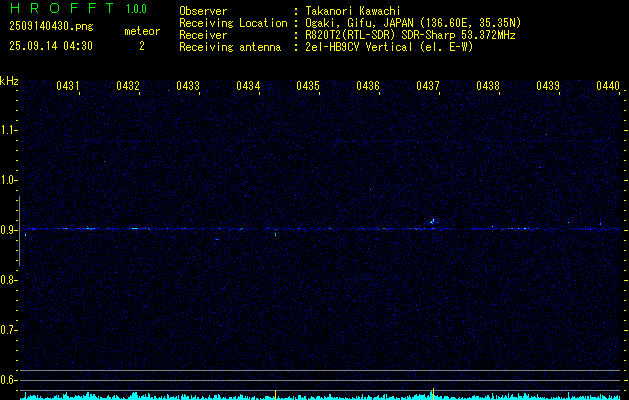Click the meteor echo blip near 0437

pyautogui.click(x=432, y=222)
